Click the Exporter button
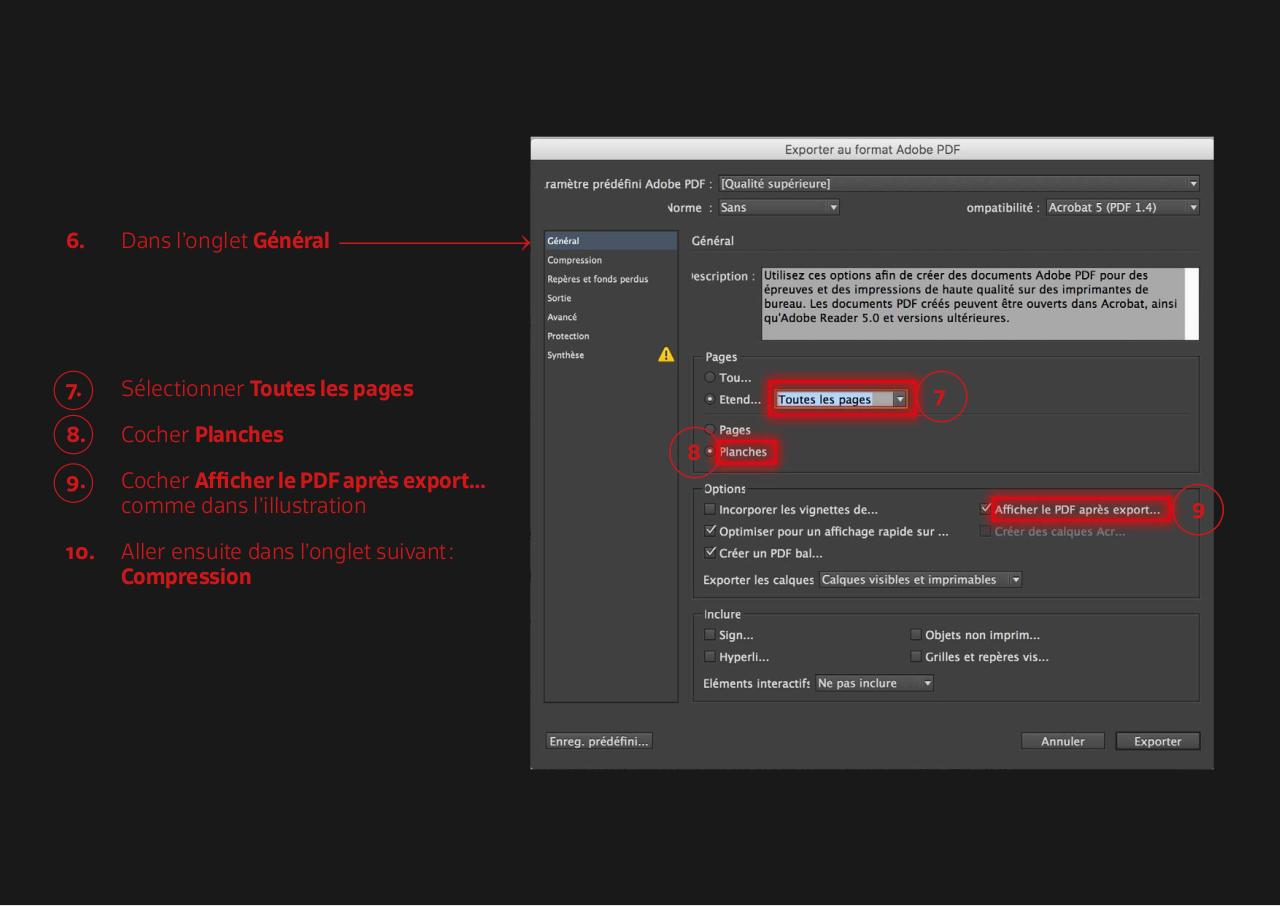1280x906 pixels. [1157, 741]
